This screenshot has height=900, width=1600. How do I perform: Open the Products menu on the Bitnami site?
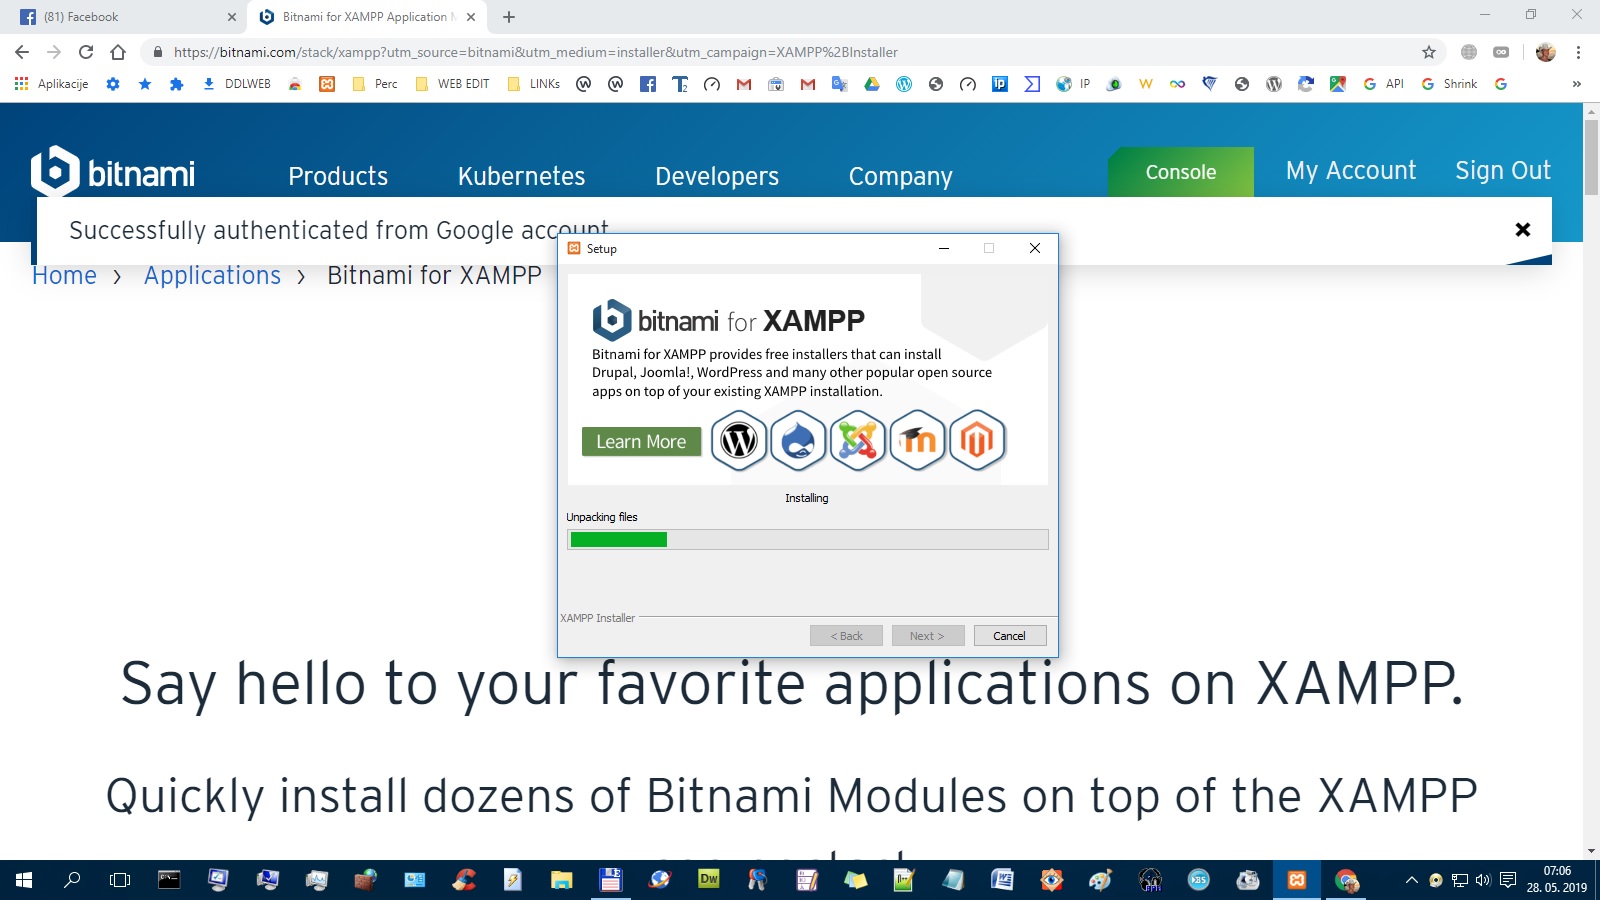pos(338,176)
